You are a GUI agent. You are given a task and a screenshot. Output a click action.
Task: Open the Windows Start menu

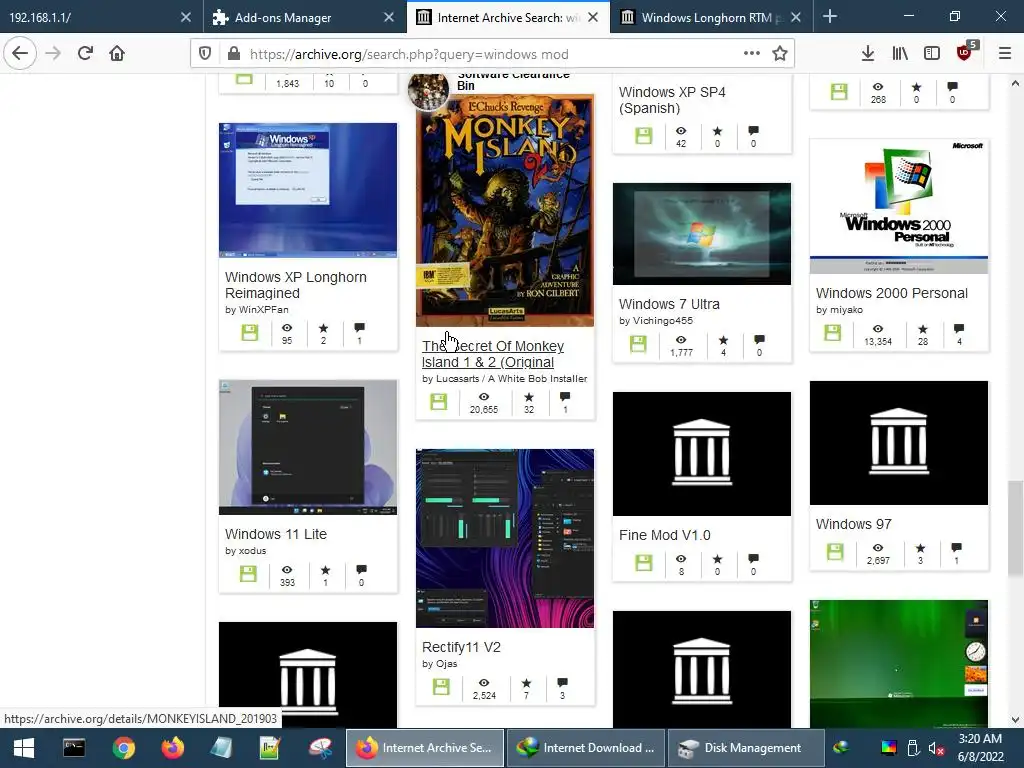click(24, 748)
